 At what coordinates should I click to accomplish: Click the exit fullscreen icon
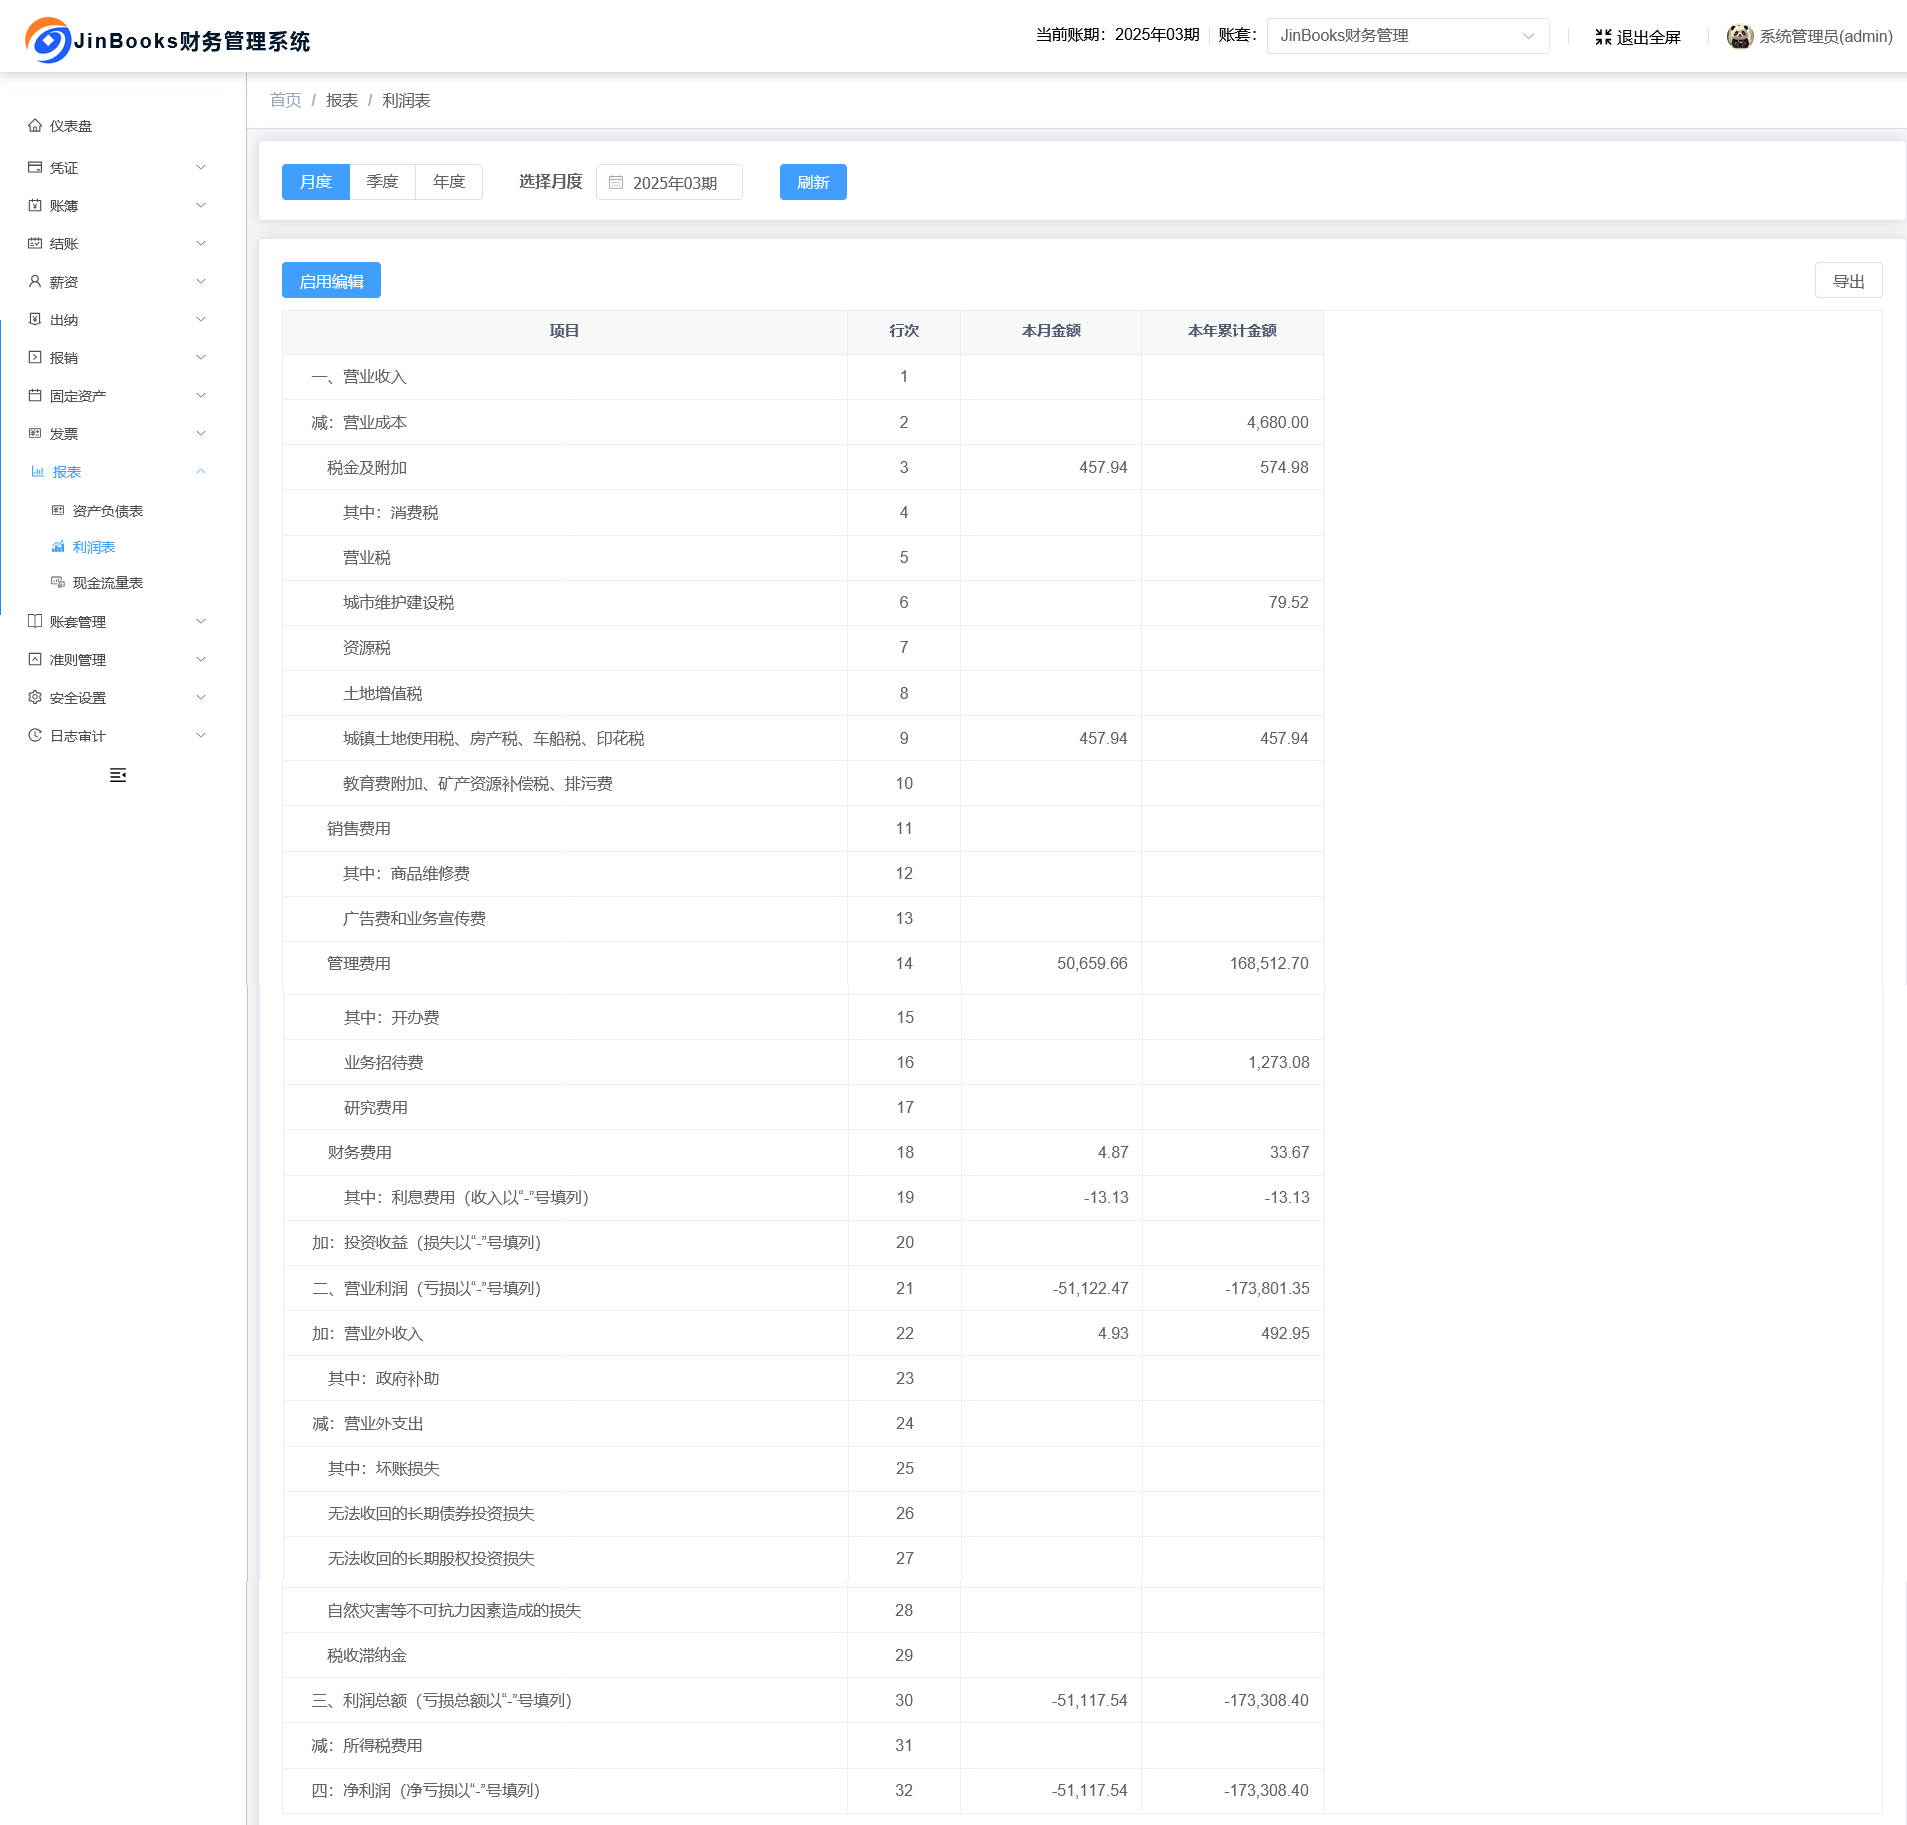[x=1603, y=37]
